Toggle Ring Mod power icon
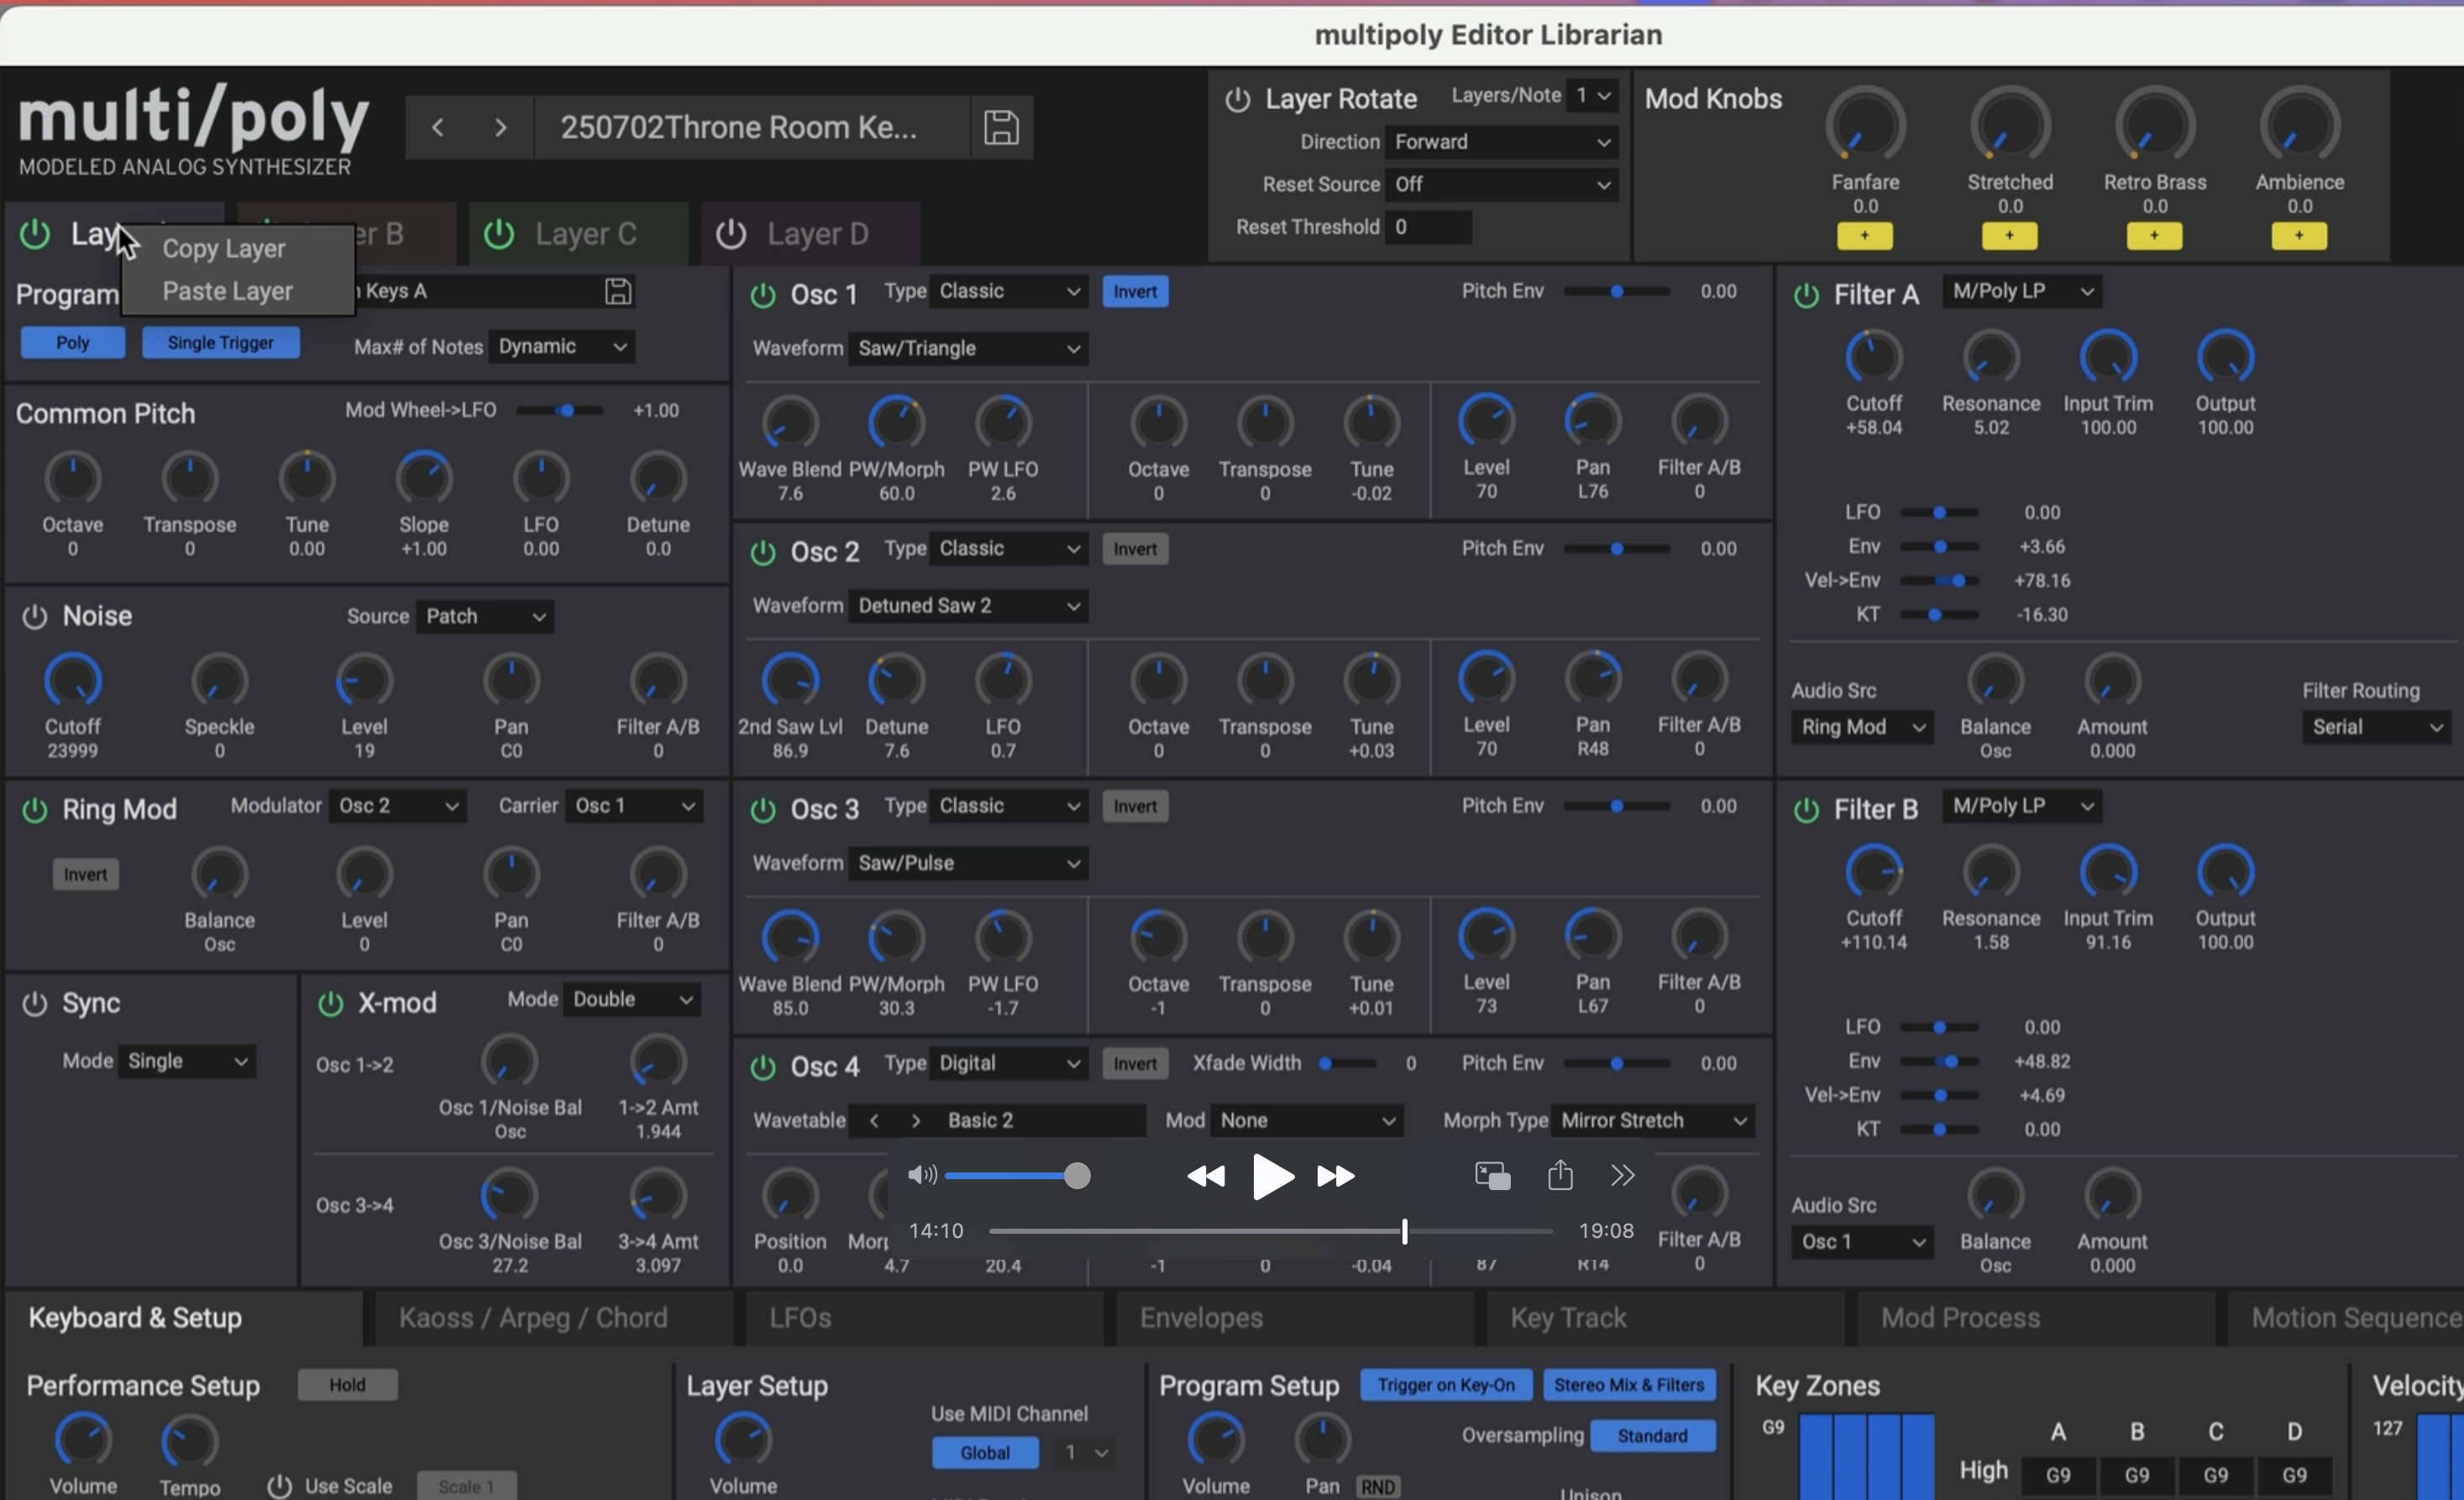This screenshot has height=1500, width=2464. 35,809
